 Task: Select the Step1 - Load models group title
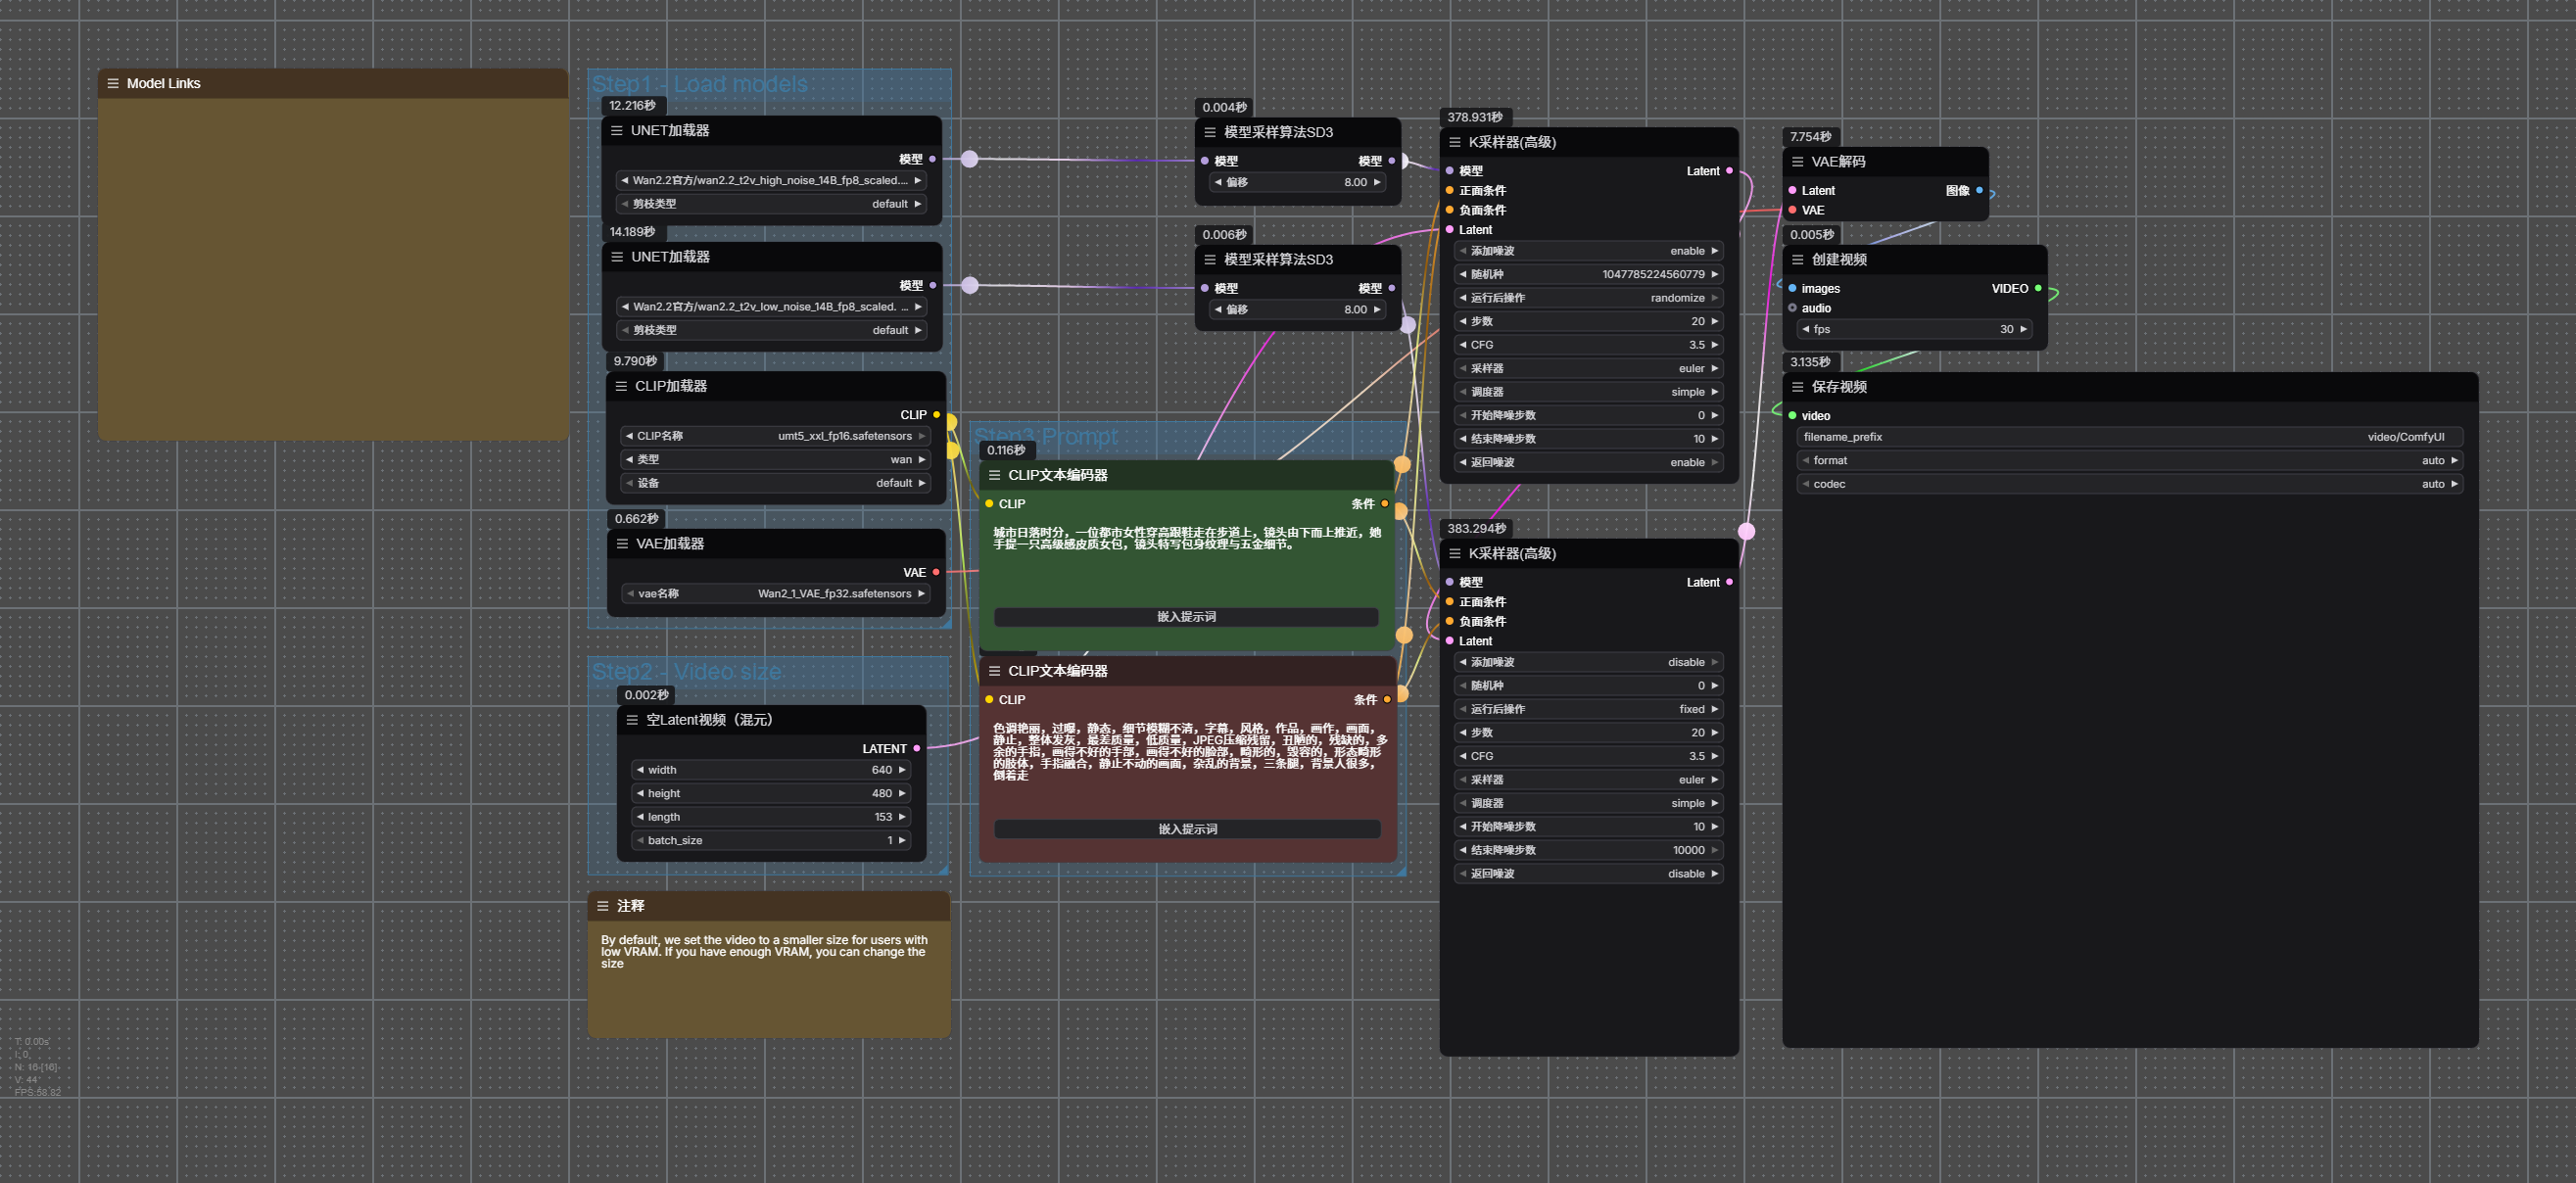(x=699, y=84)
